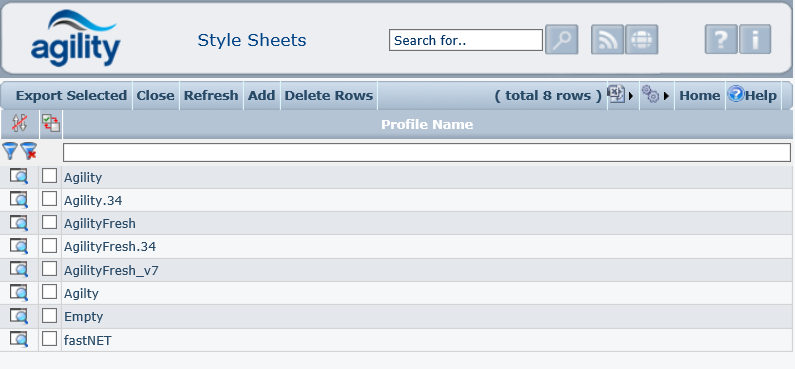Click the globe icon in header
This screenshot has height=369, width=795.
pyautogui.click(x=641, y=40)
